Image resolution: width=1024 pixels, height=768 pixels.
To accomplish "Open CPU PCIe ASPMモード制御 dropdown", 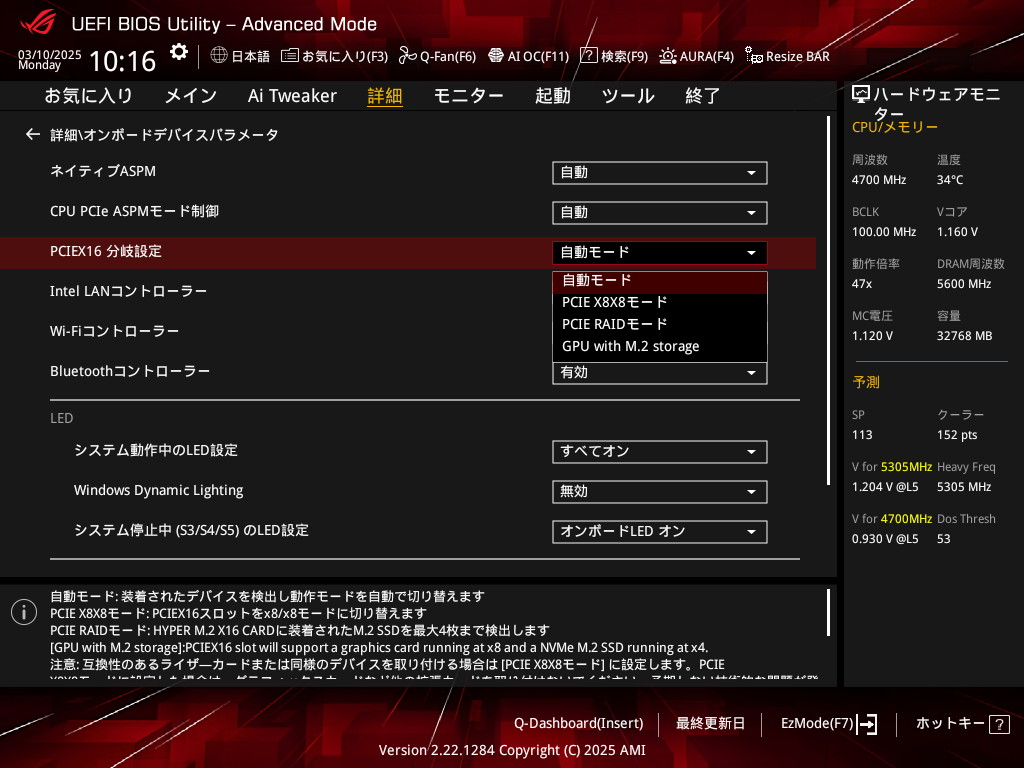I will (660, 213).
